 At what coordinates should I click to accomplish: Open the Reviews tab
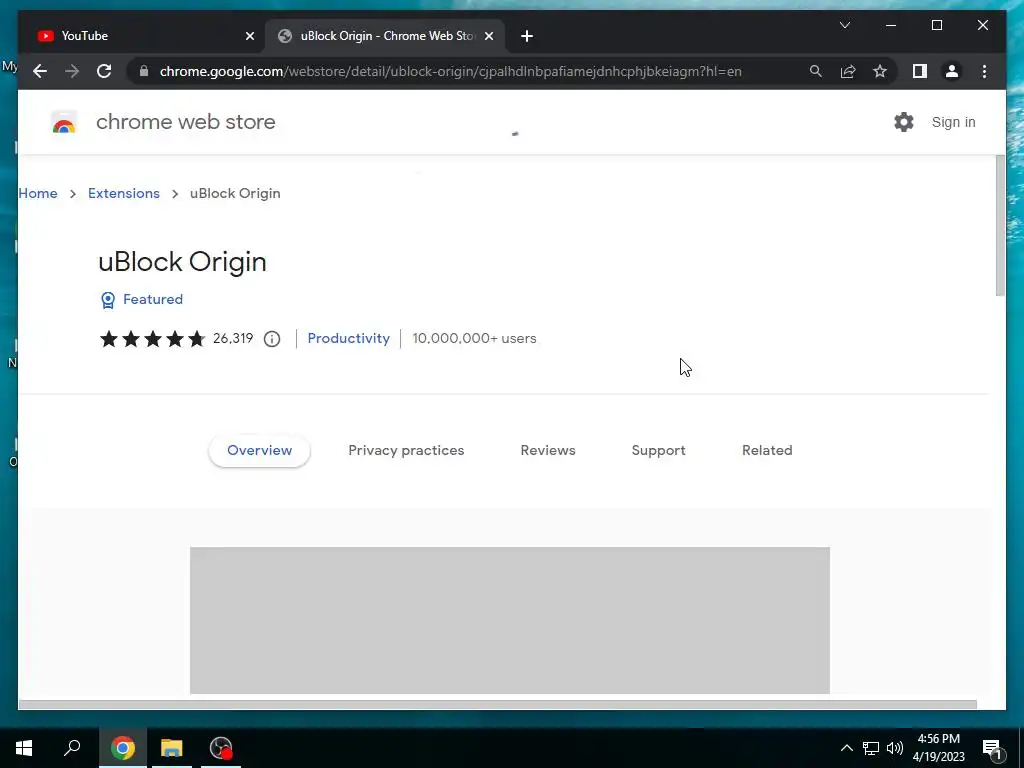pyautogui.click(x=548, y=451)
